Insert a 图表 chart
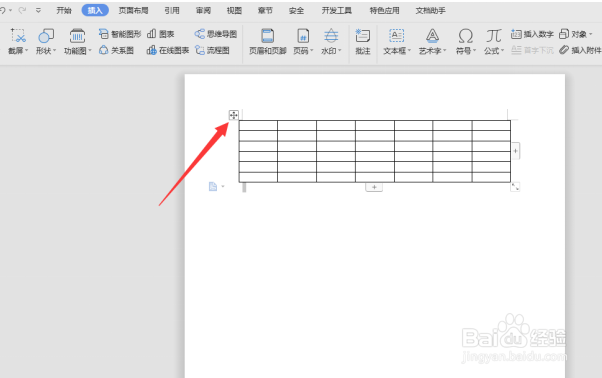Image resolution: width=602 pixels, height=378 pixels. click(x=161, y=34)
